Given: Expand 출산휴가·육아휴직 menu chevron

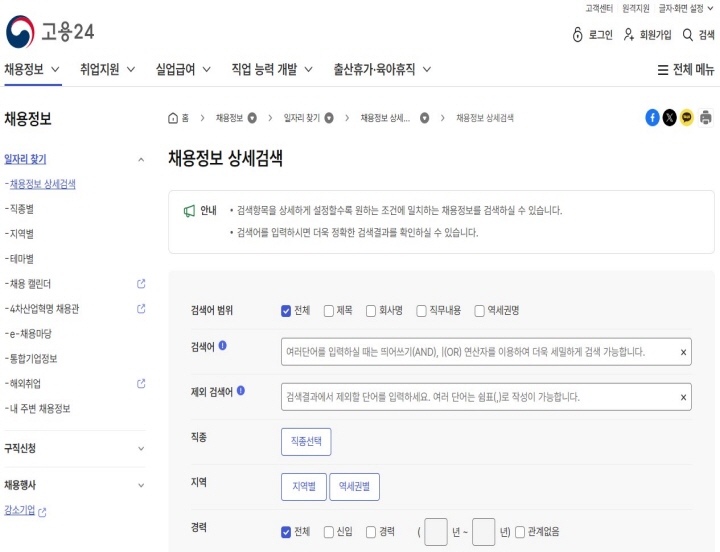Looking at the screenshot, I should (x=427, y=70).
